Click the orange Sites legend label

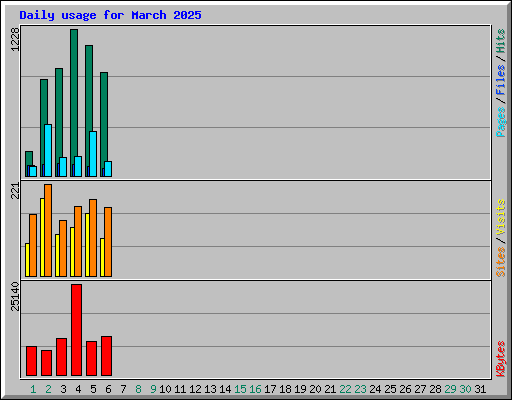tap(501, 262)
